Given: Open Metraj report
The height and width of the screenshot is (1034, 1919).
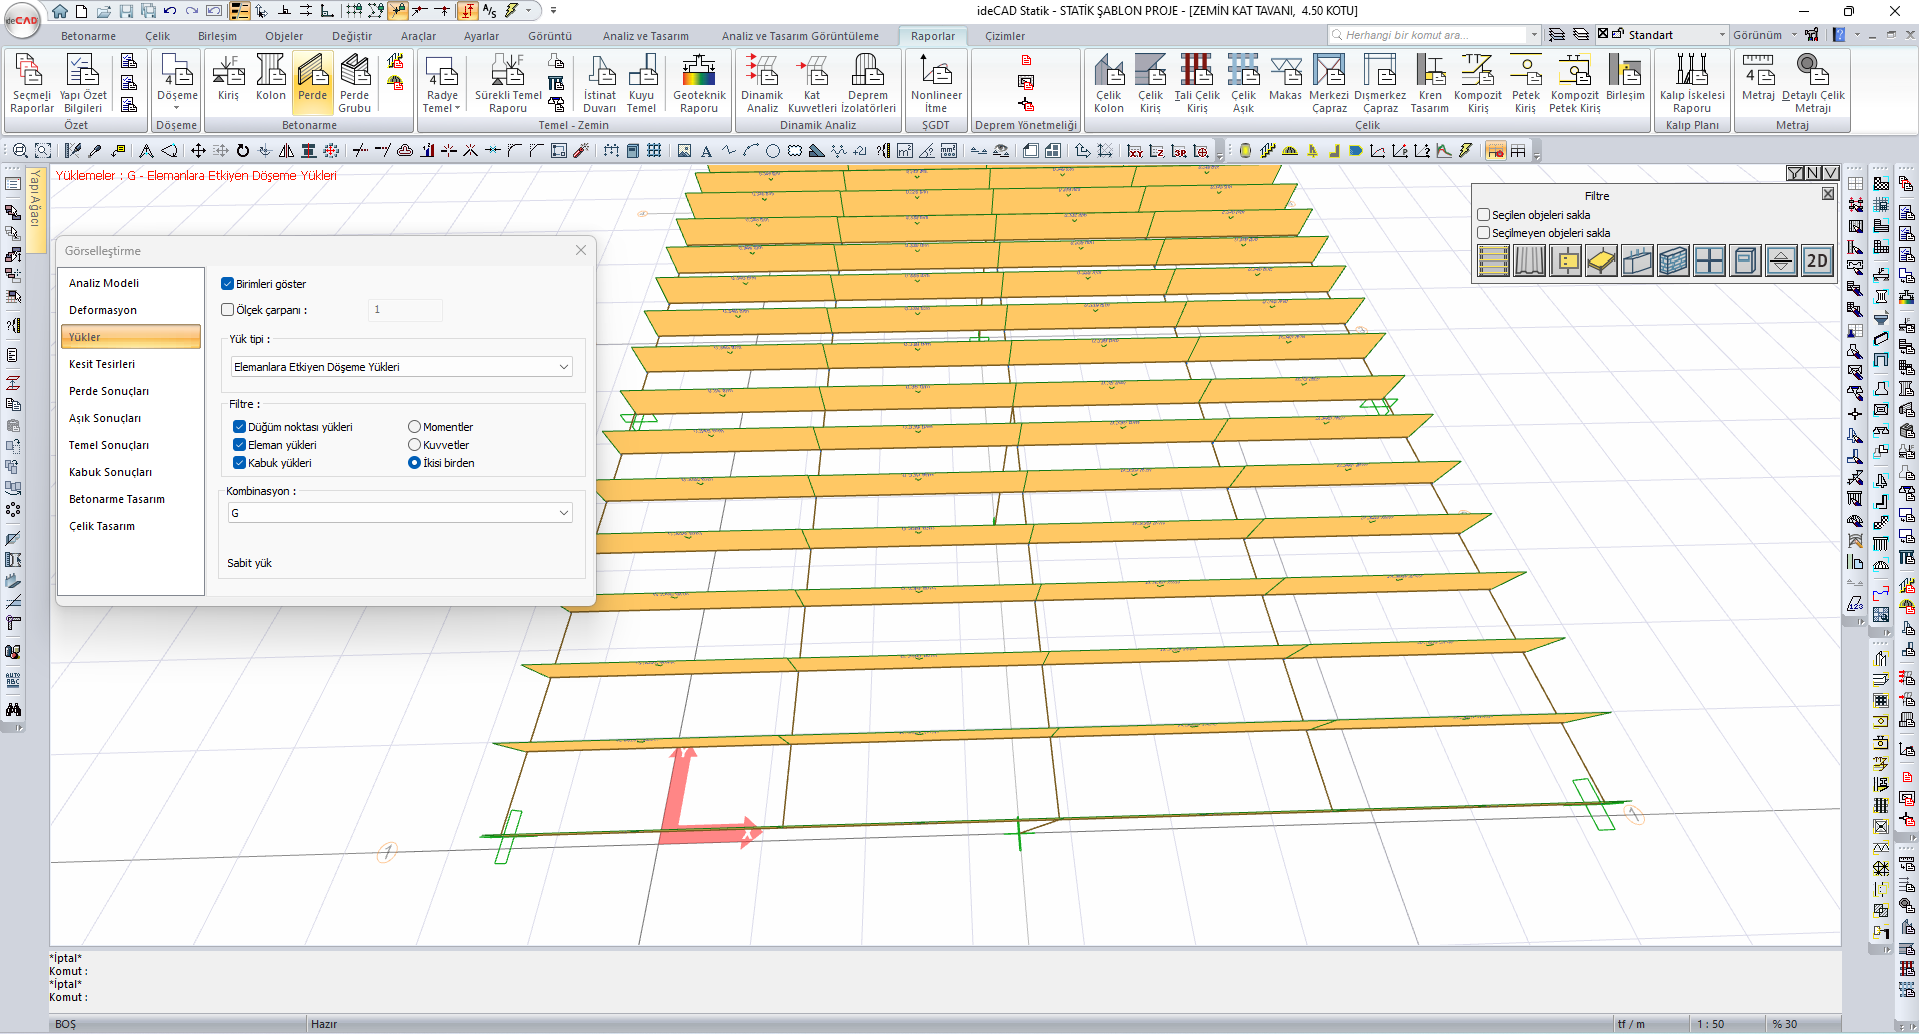Looking at the screenshot, I should (x=1758, y=78).
